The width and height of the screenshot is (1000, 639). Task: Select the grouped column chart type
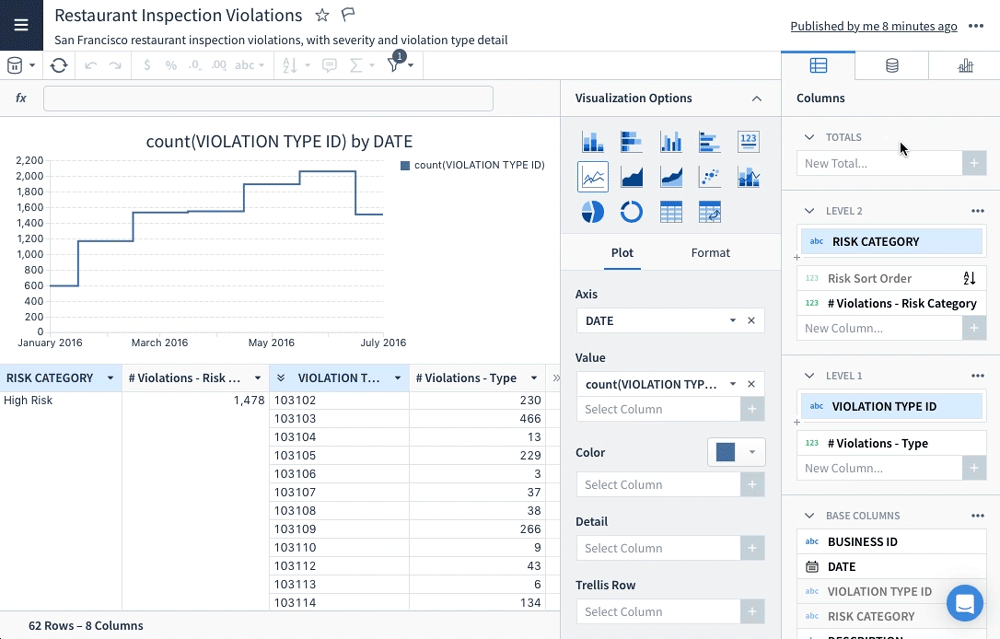(671, 142)
